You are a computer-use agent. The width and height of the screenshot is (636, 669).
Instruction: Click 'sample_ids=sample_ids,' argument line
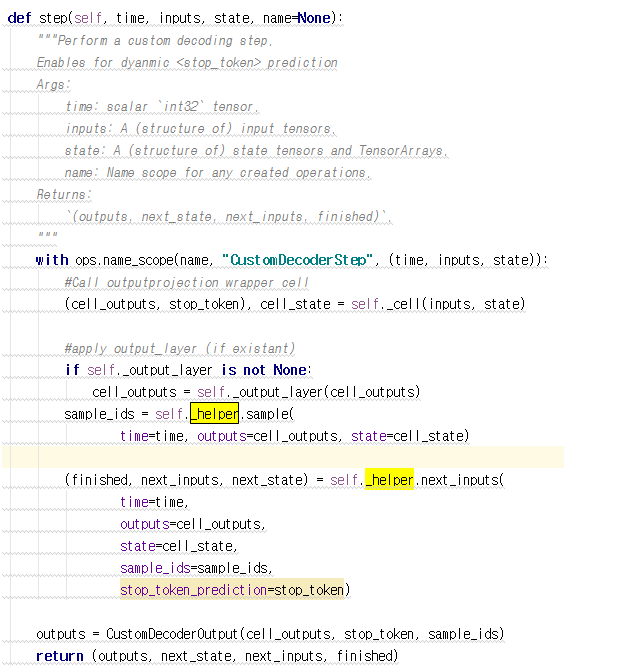pos(196,569)
